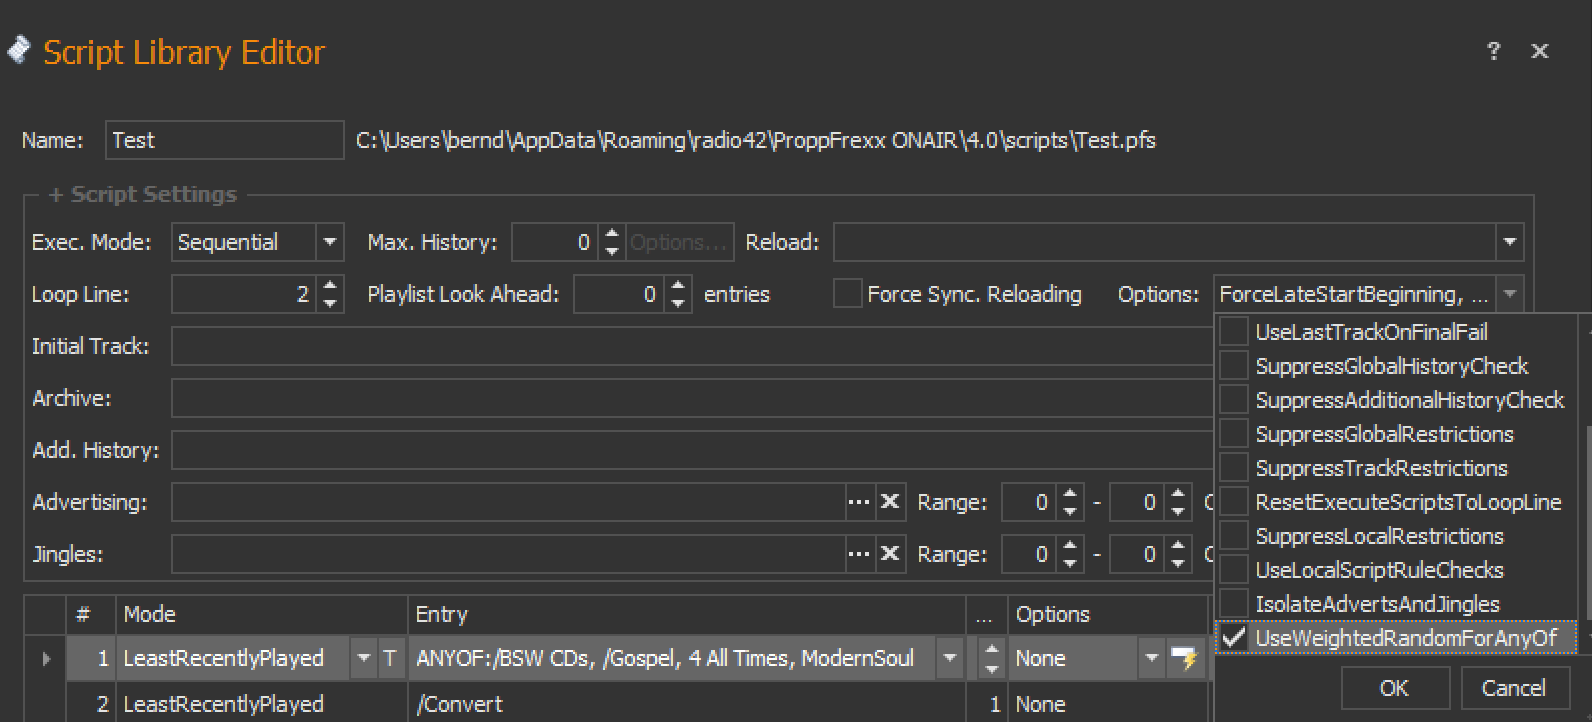The image size is (1592, 722).
Task: Click the Max. History spinner arrows
Action: 612,242
